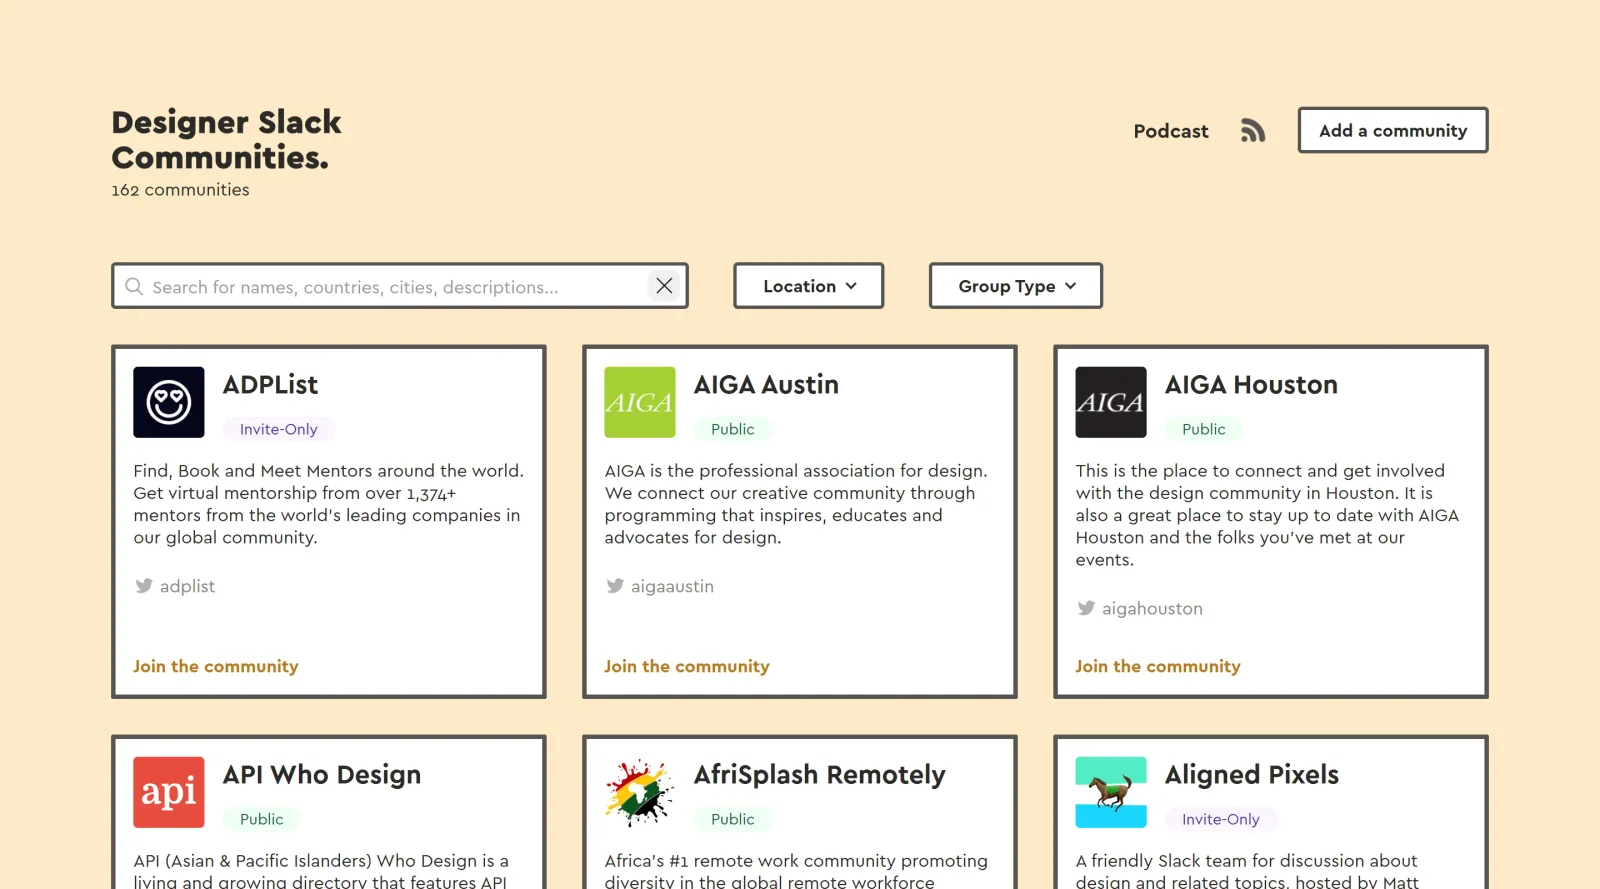Click the ADPList logo
Screen dimensions: 1600x889
(x=169, y=402)
